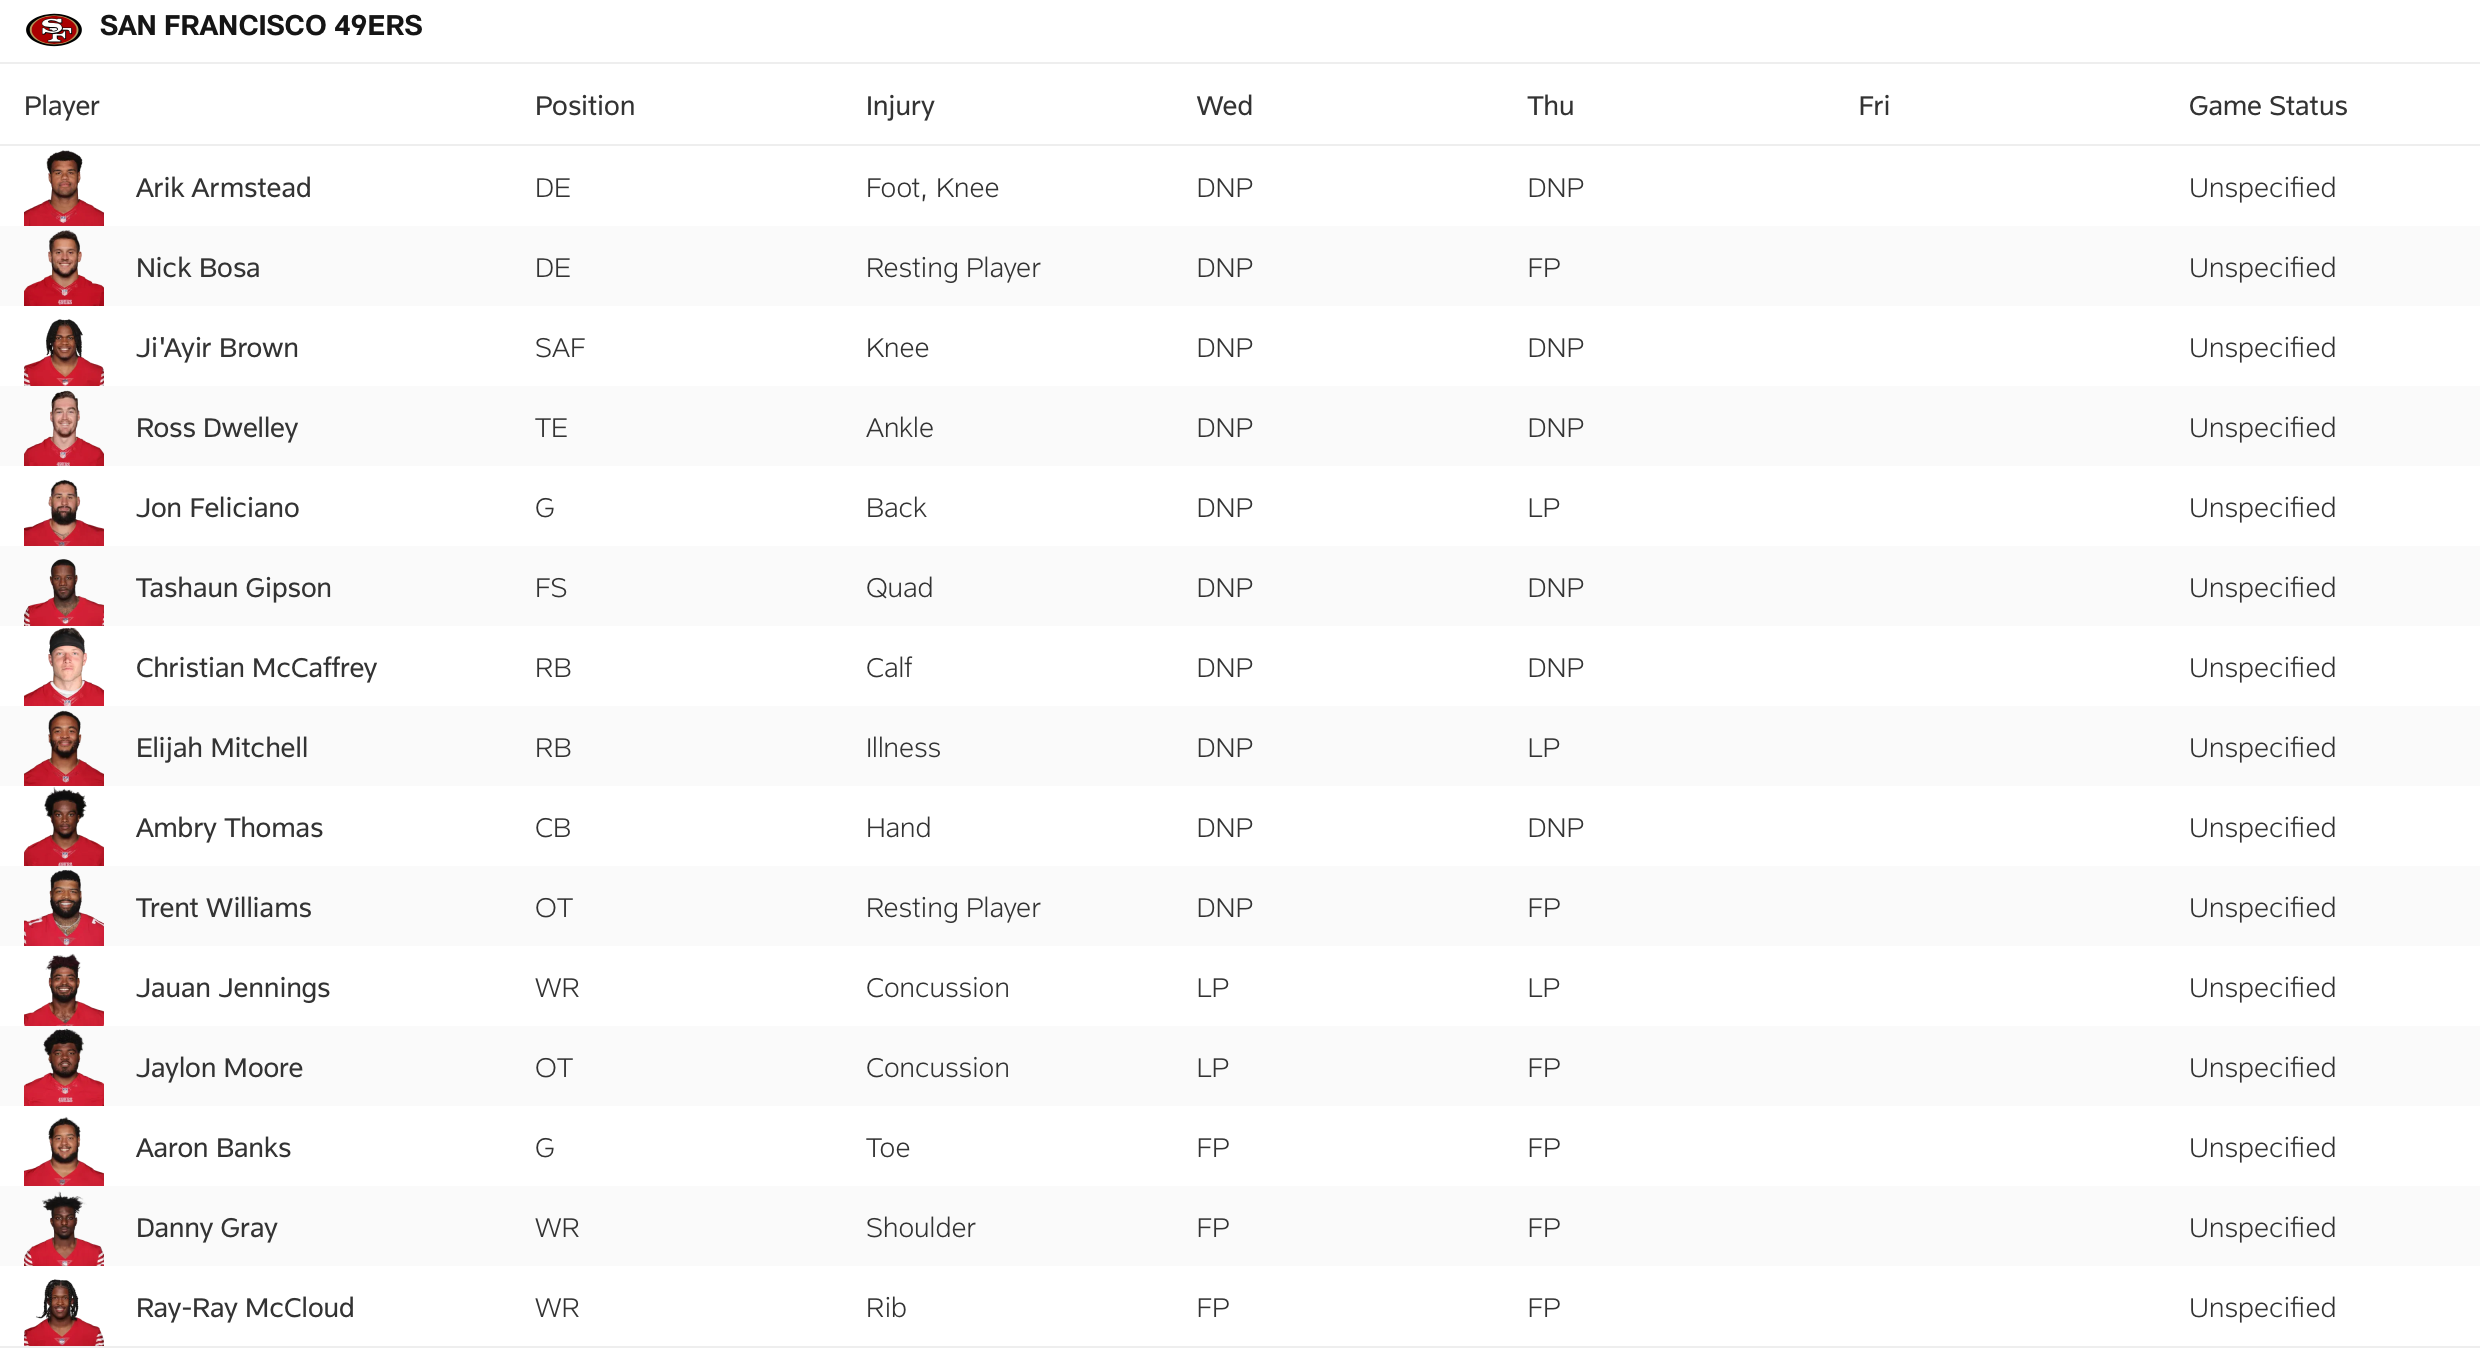Select Ray-Ray McCloud's headshot thumbnail
This screenshot has width=2480, height=1348.
[x=64, y=1308]
